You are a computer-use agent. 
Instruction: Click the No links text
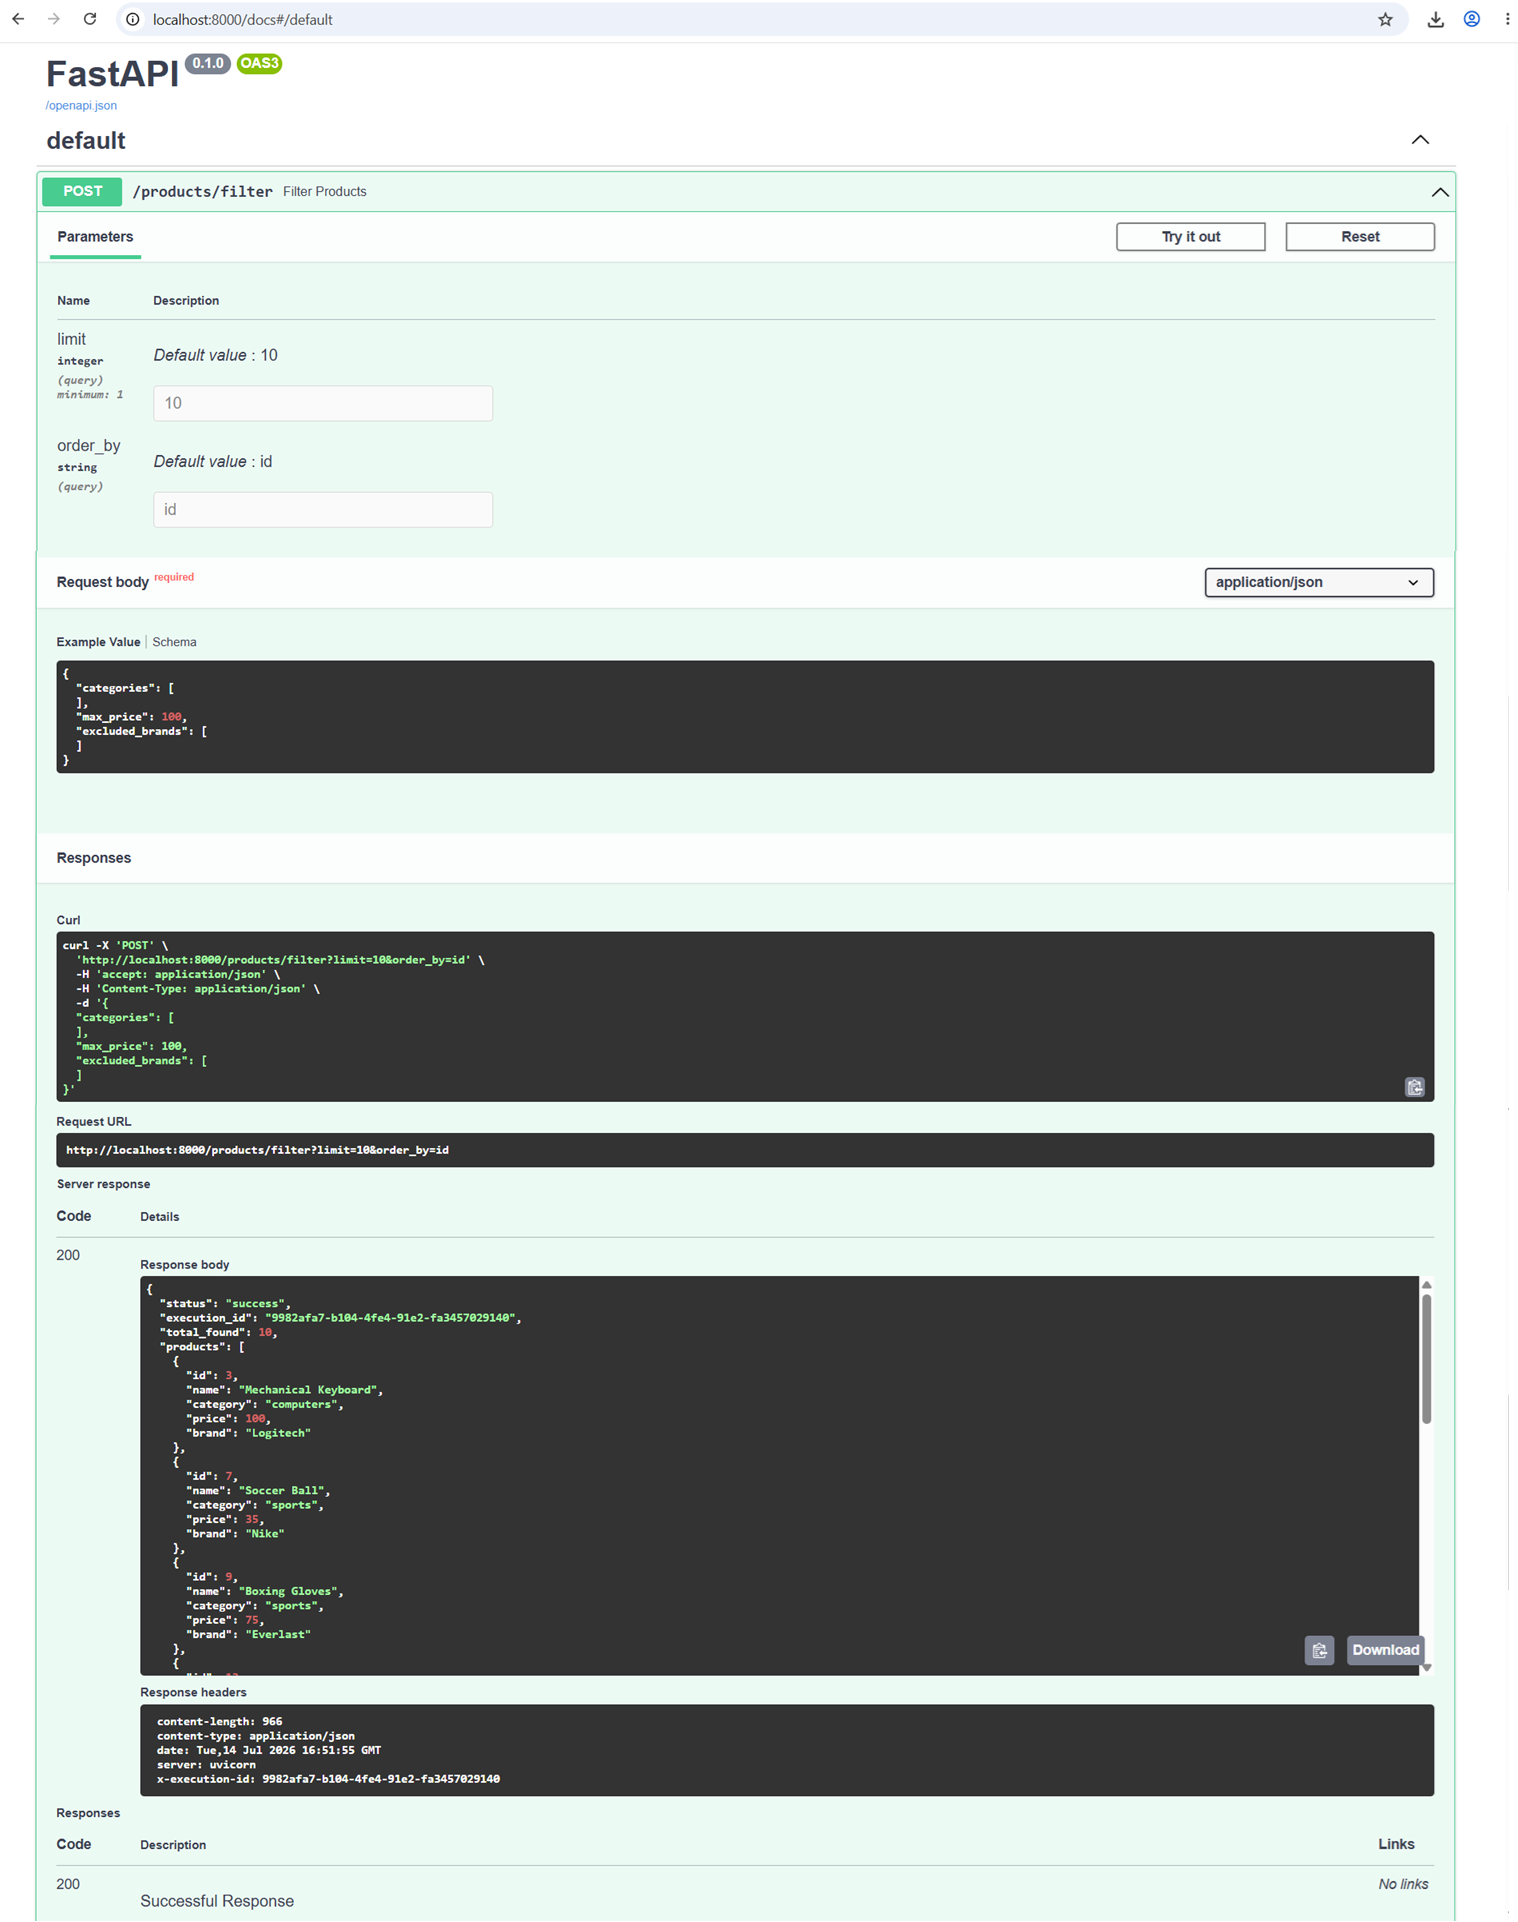pyautogui.click(x=1403, y=1885)
